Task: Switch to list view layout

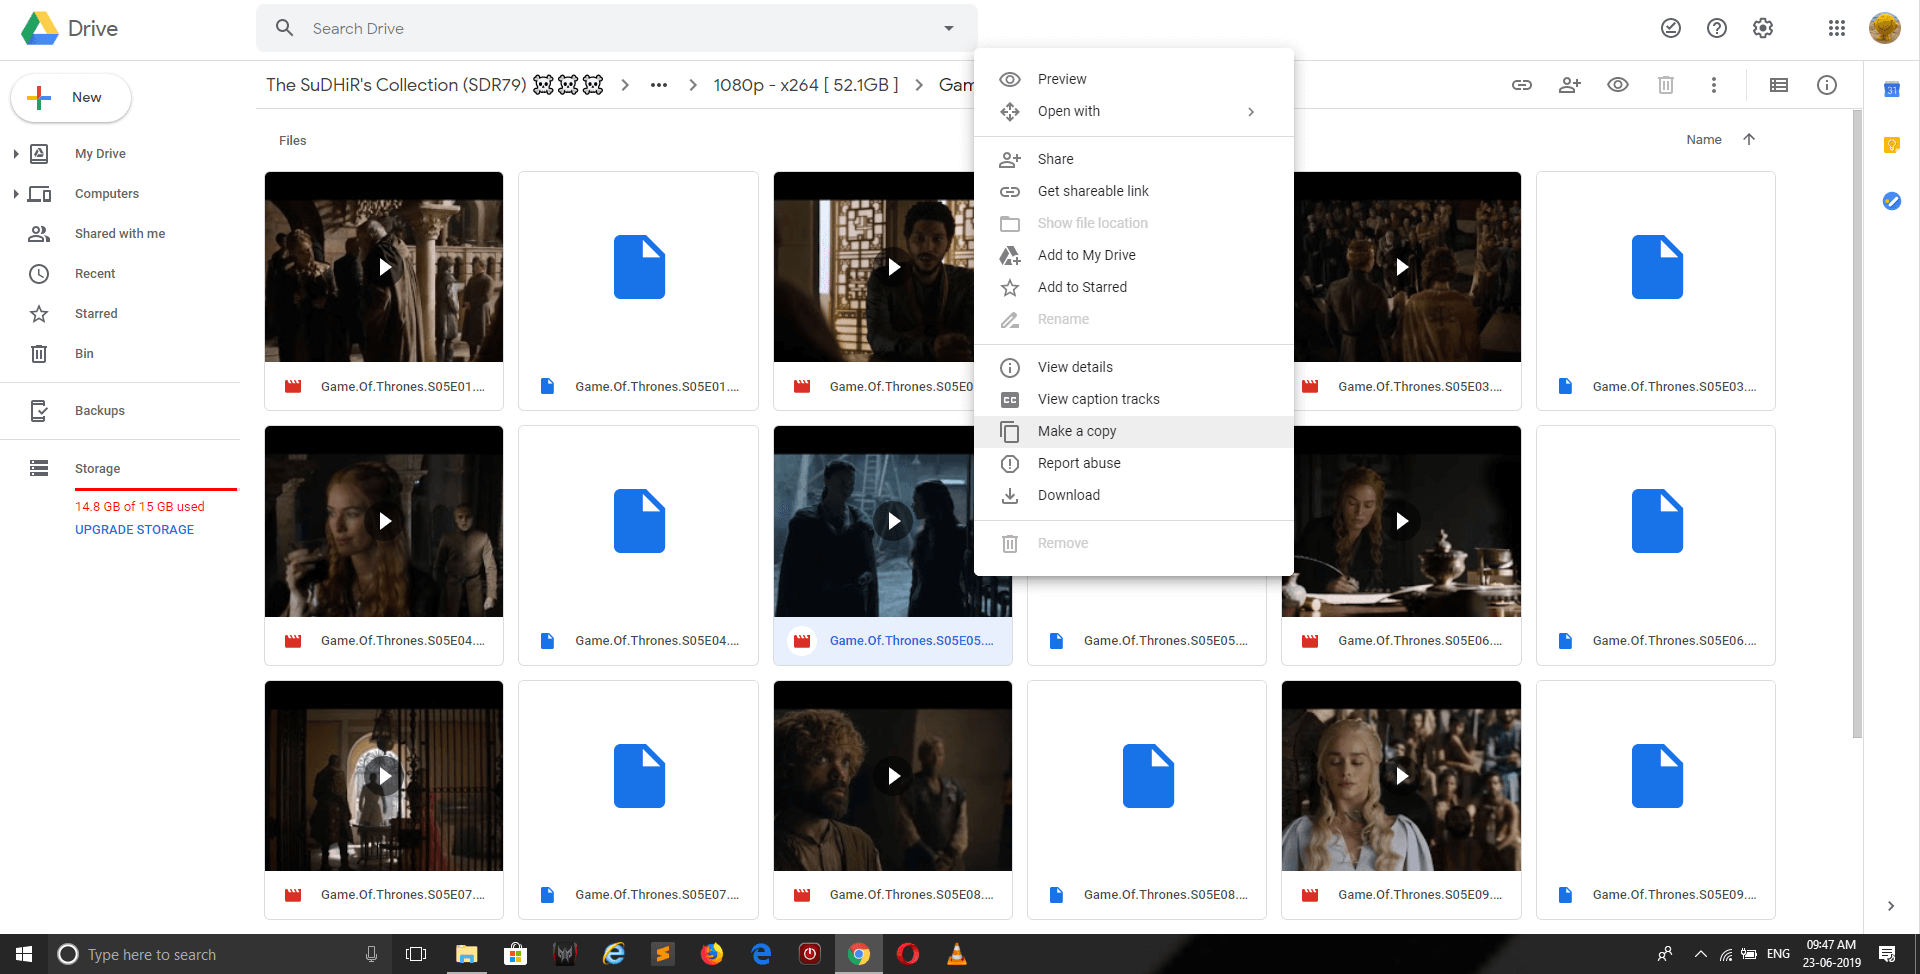Action: (x=1779, y=85)
